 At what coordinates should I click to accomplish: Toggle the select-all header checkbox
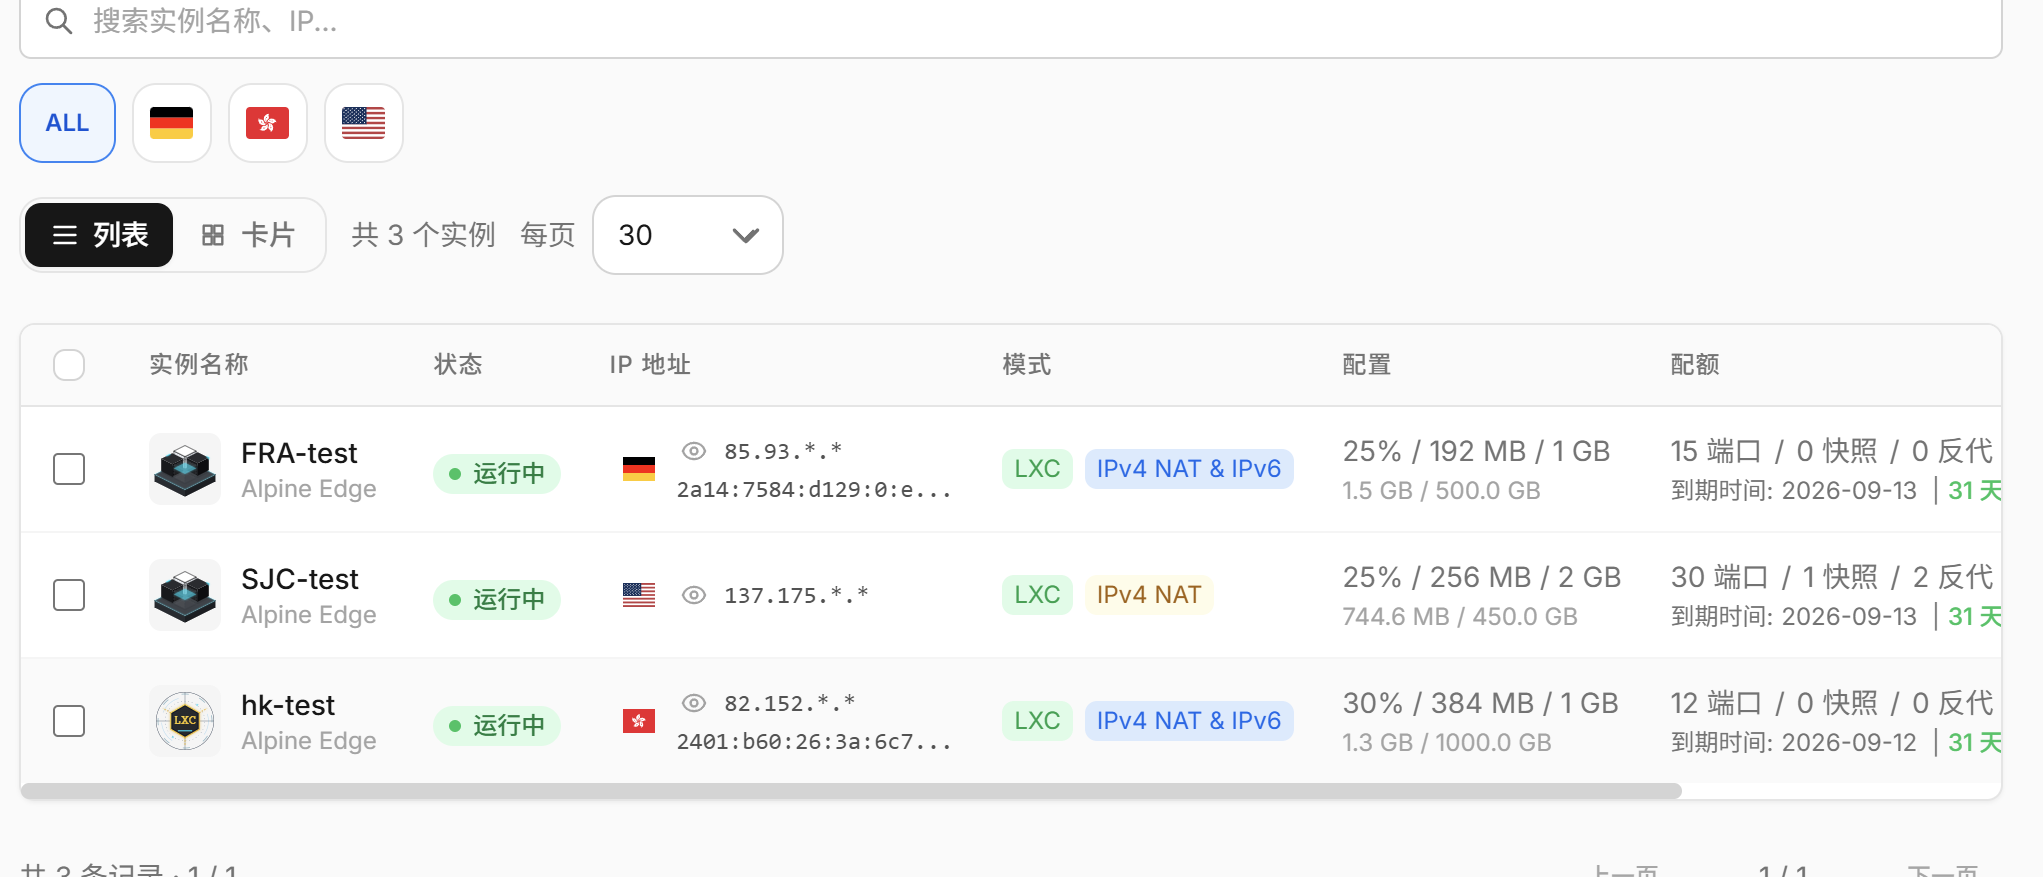69,365
